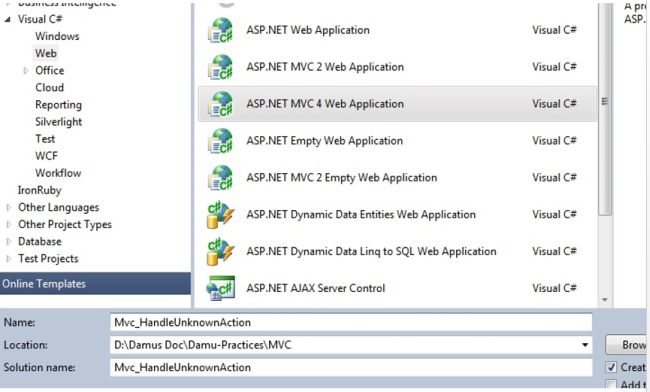Select the Test Projects tree item
Screen dimensions: 650x392
pos(49,259)
